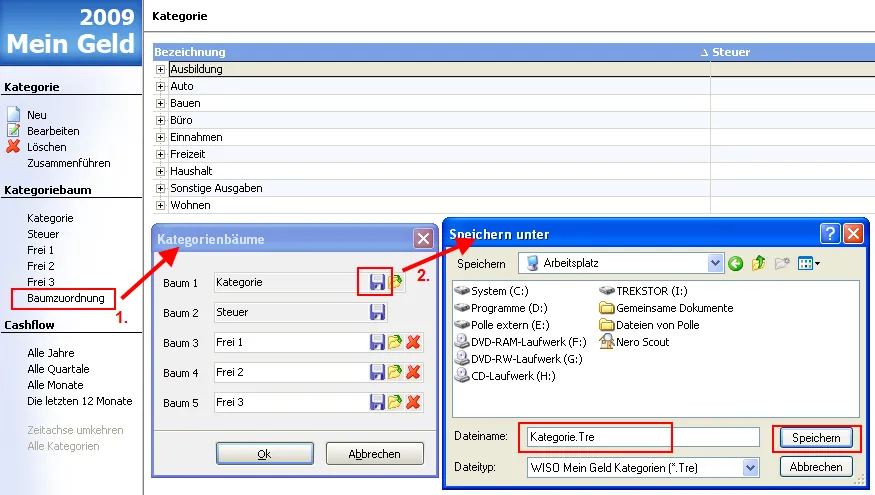
Task: Select Baumzuordnung in the sidebar
Action: (65, 298)
